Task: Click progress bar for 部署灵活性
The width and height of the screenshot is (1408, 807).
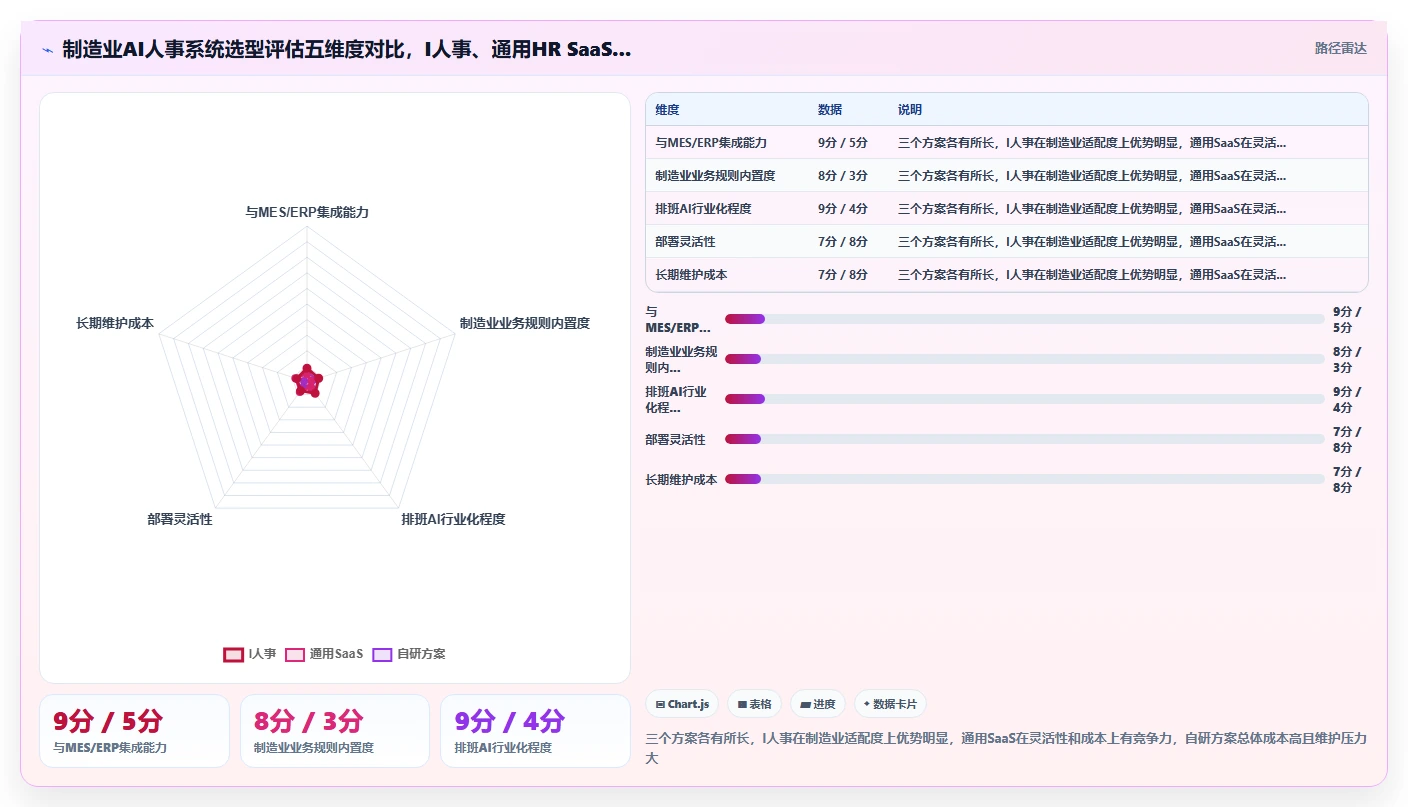Action: (1024, 439)
